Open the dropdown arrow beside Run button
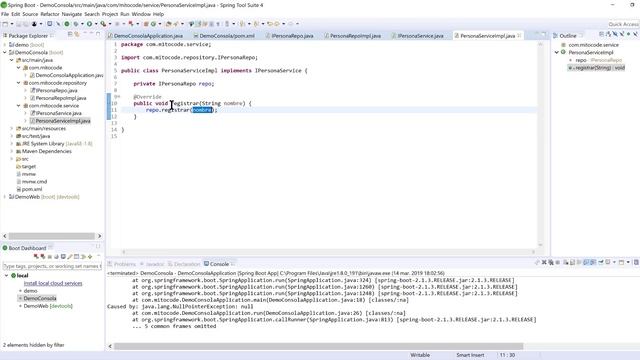This screenshot has width=640, height=360. tap(96, 24)
